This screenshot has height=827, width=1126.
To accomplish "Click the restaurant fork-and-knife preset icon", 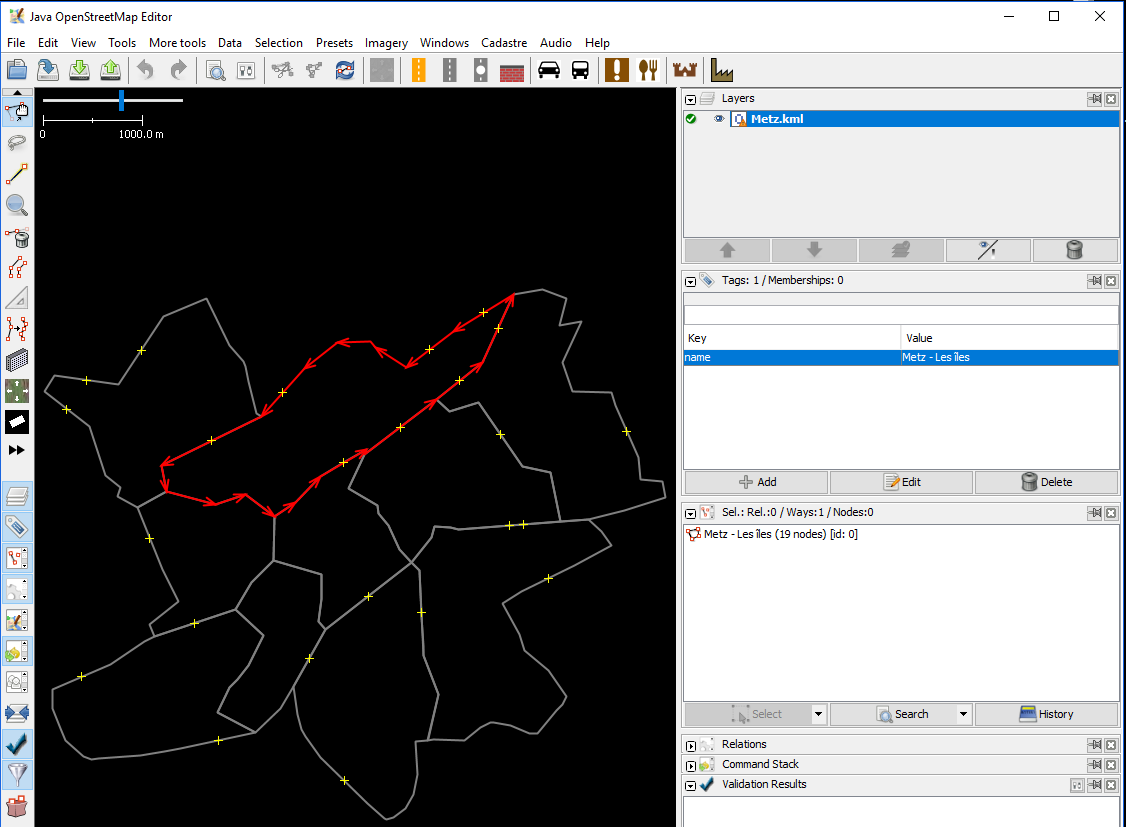I will click(649, 70).
